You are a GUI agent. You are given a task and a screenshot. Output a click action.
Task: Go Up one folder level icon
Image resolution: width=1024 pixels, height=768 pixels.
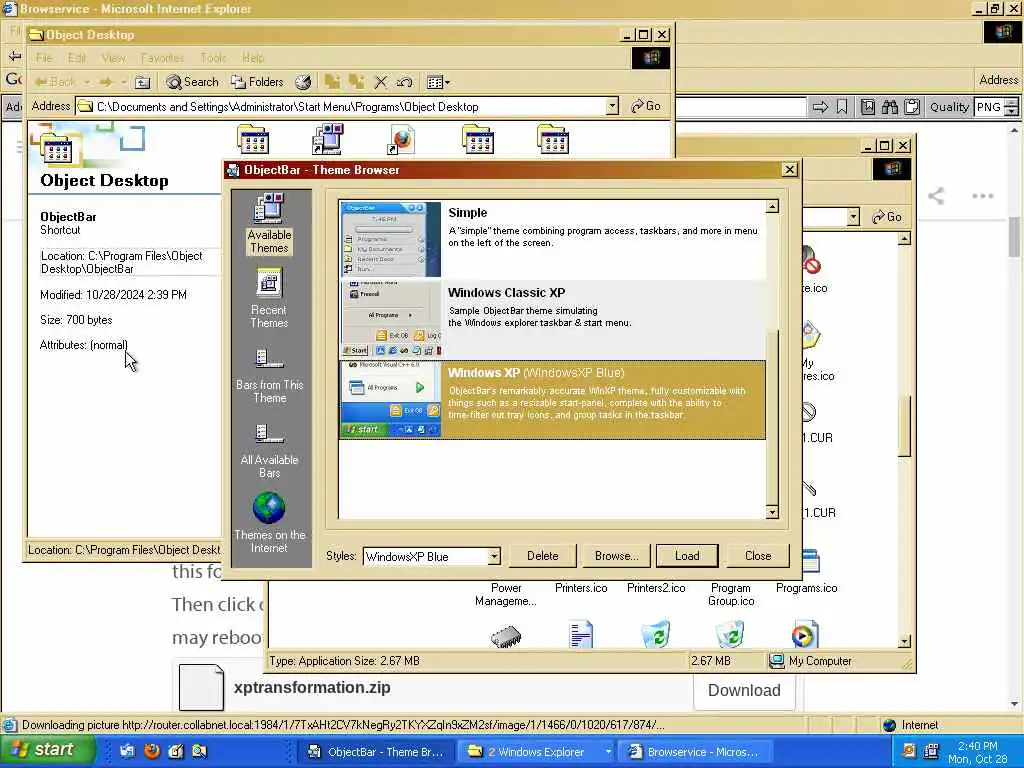coord(142,82)
